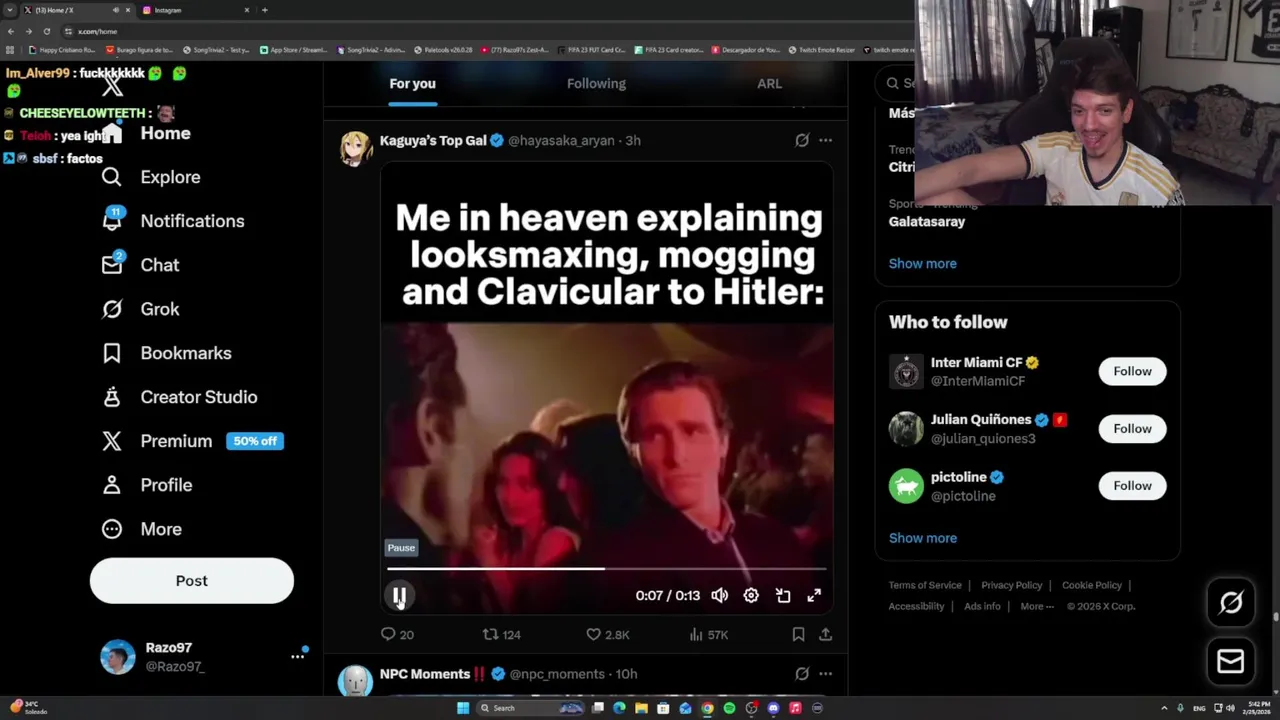Open Grok icon on NPC Moments post
The width and height of the screenshot is (1280, 720).
click(802, 674)
